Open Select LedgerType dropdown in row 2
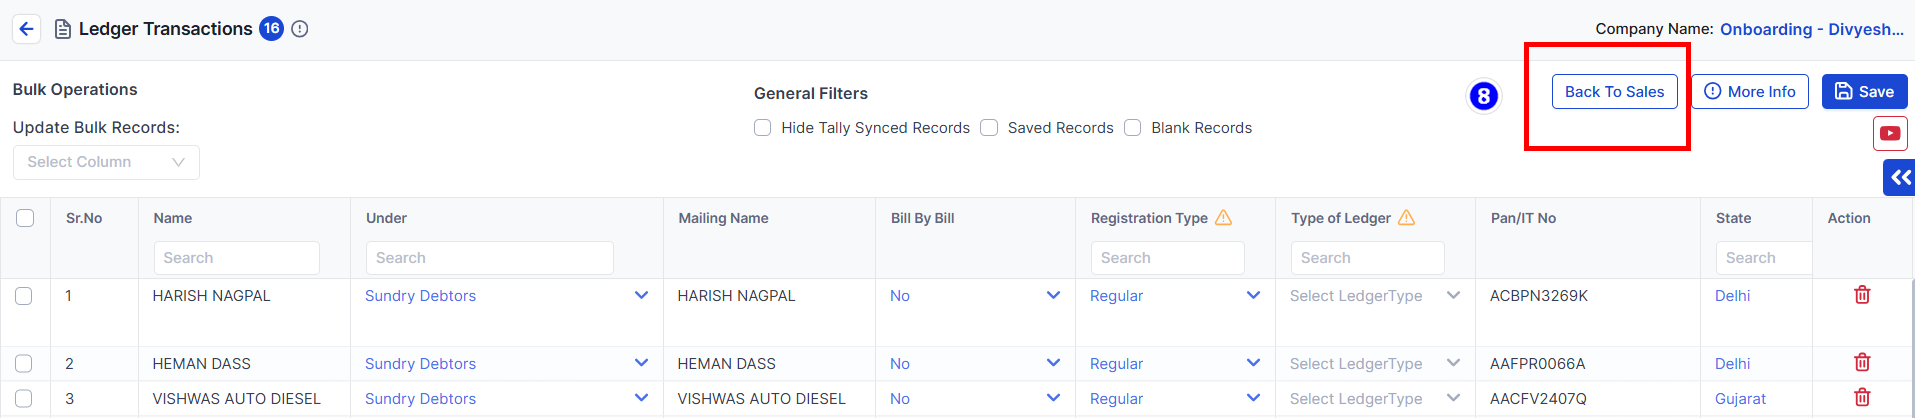The height and width of the screenshot is (418, 1915). point(1375,364)
